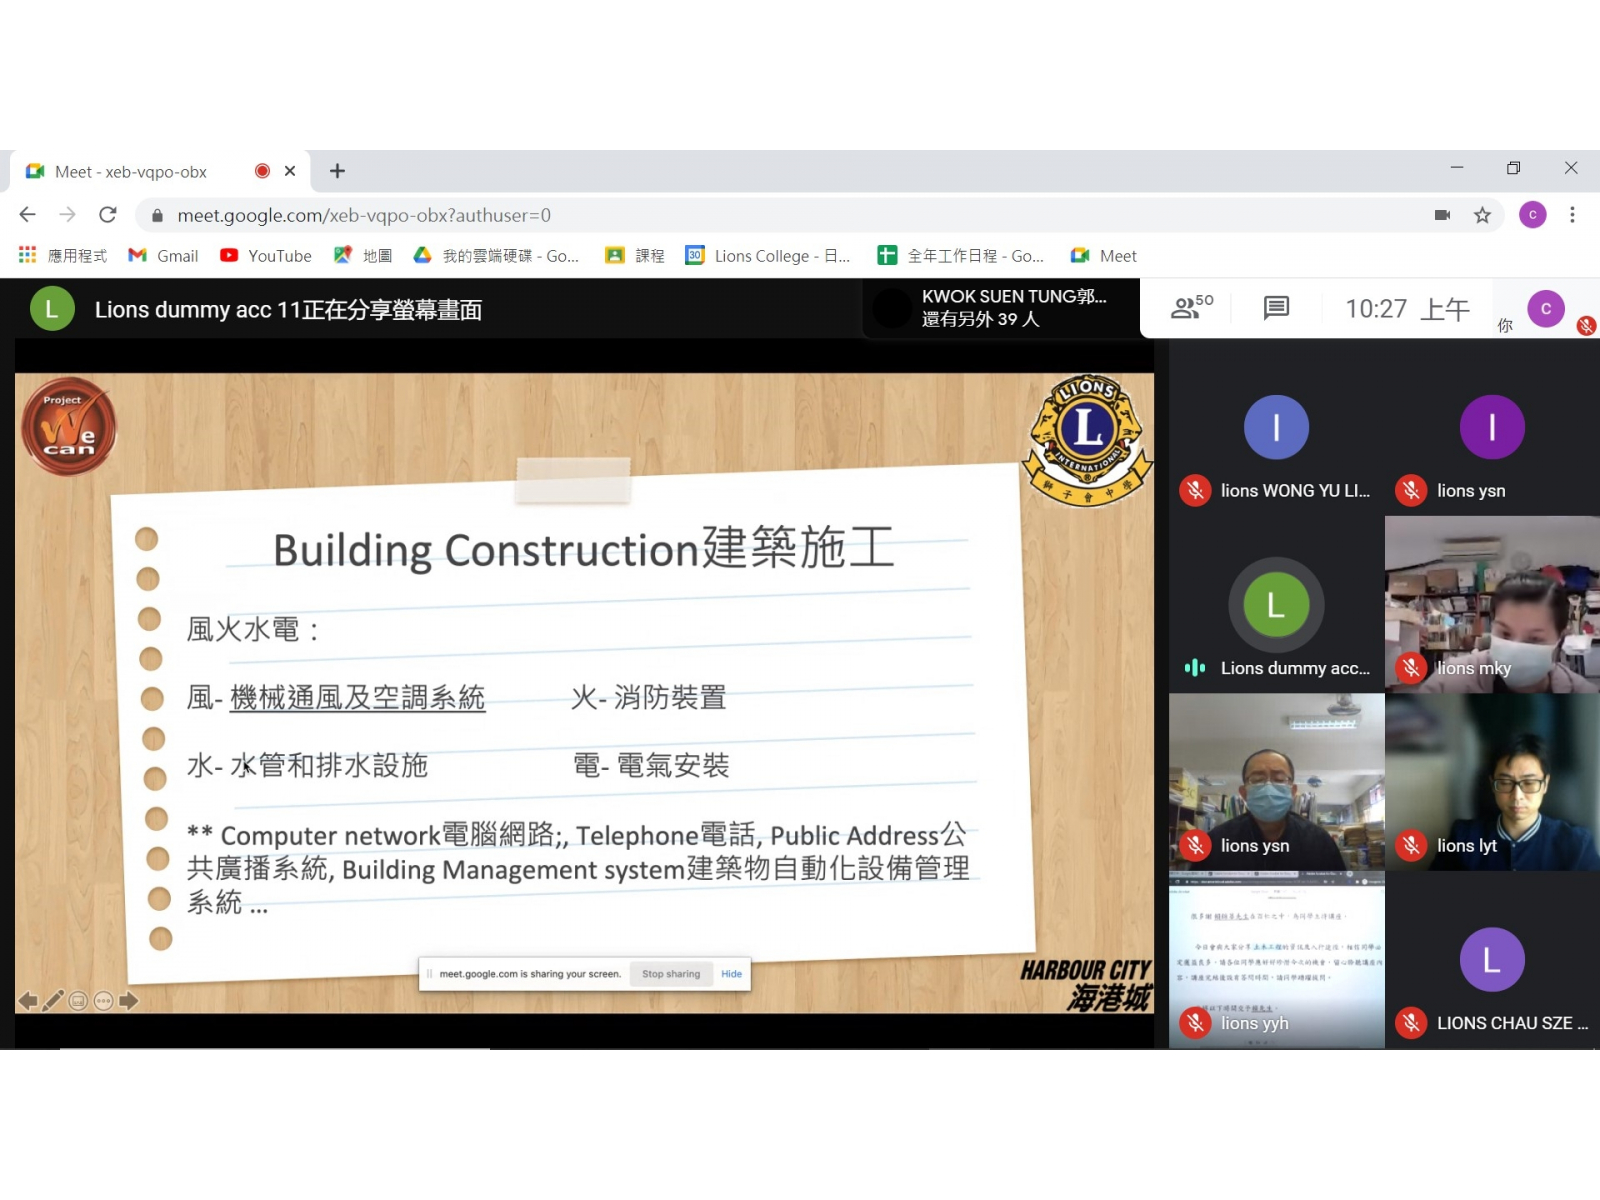Select the lions lyt video tile
Image resolution: width=1600 pixels, height=1200 pixels.
tap(1492, 782)
